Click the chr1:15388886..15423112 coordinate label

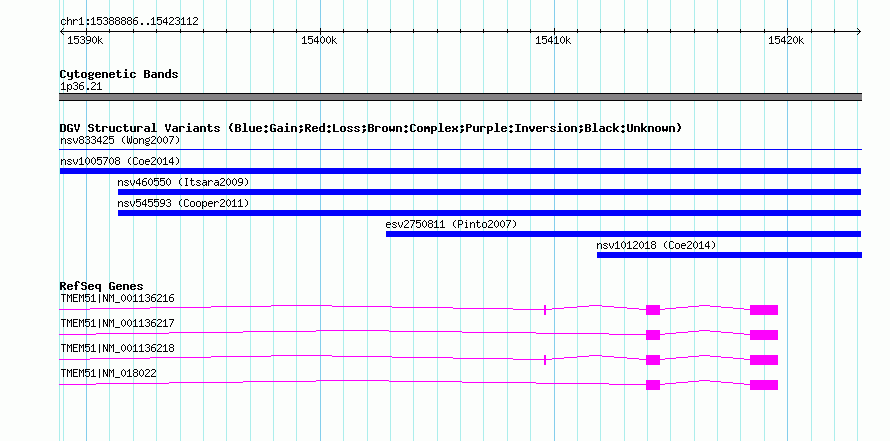(129, 21)
